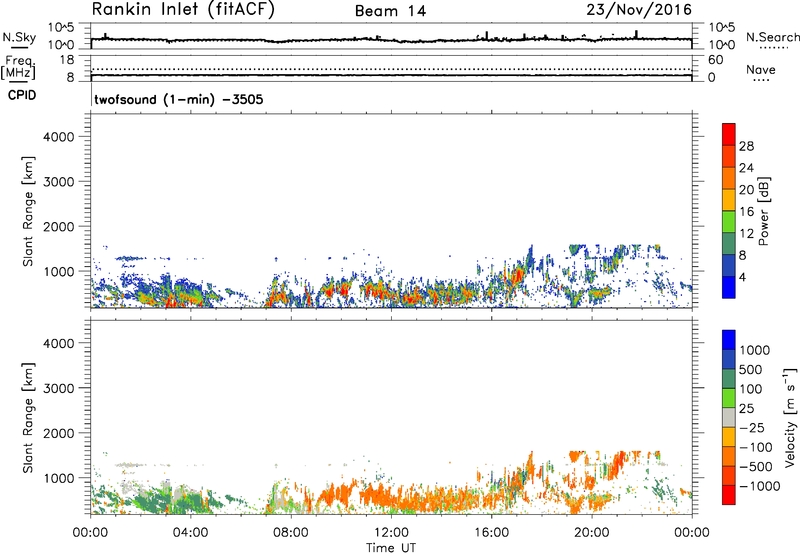Click the '20:00' time tick label
The image size is (800, 554).
click(592, 533)
